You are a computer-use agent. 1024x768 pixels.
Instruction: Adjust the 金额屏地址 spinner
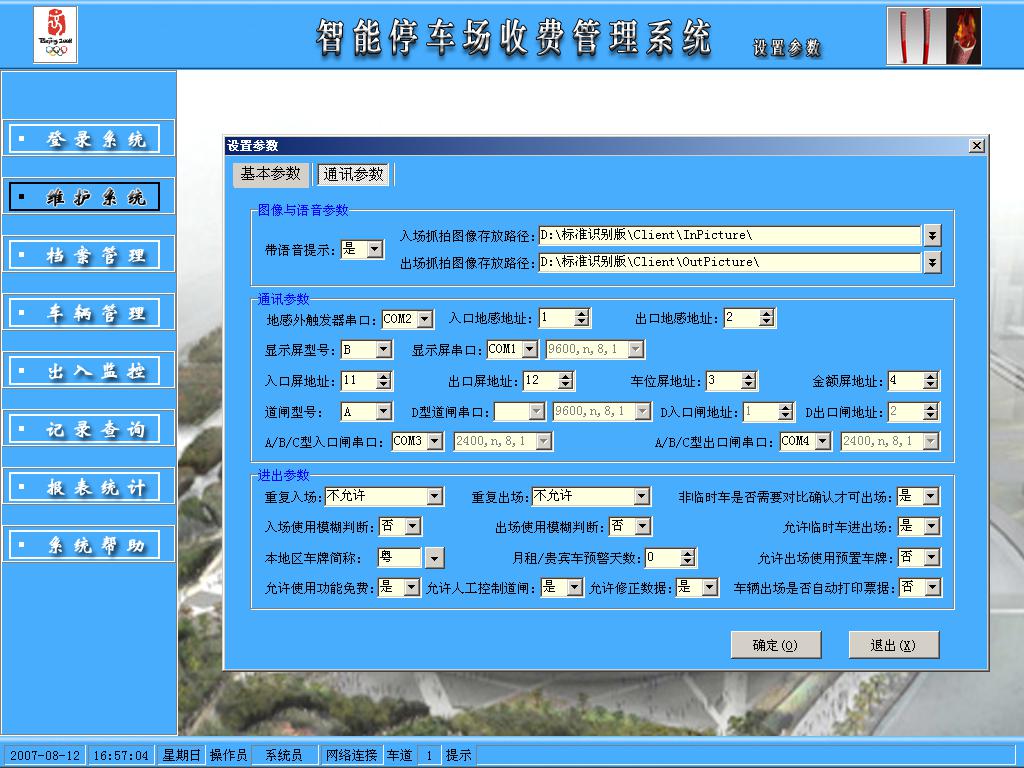931,381
